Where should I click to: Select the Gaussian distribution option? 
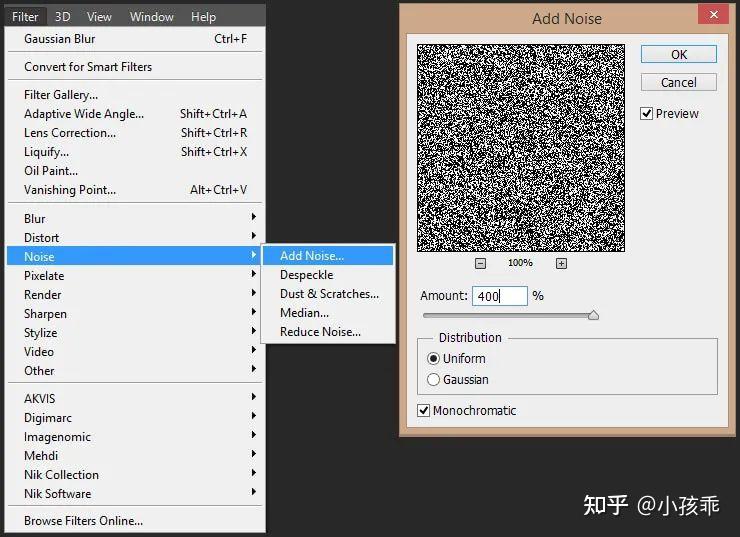point(433,379)
